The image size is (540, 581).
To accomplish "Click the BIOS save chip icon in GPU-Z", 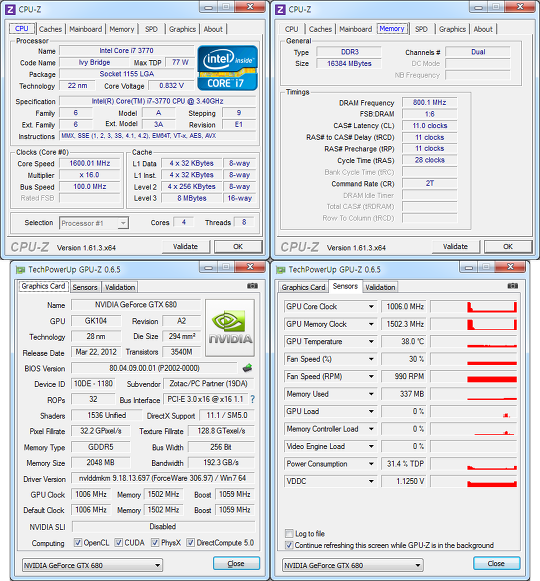I will coord(247,368).
